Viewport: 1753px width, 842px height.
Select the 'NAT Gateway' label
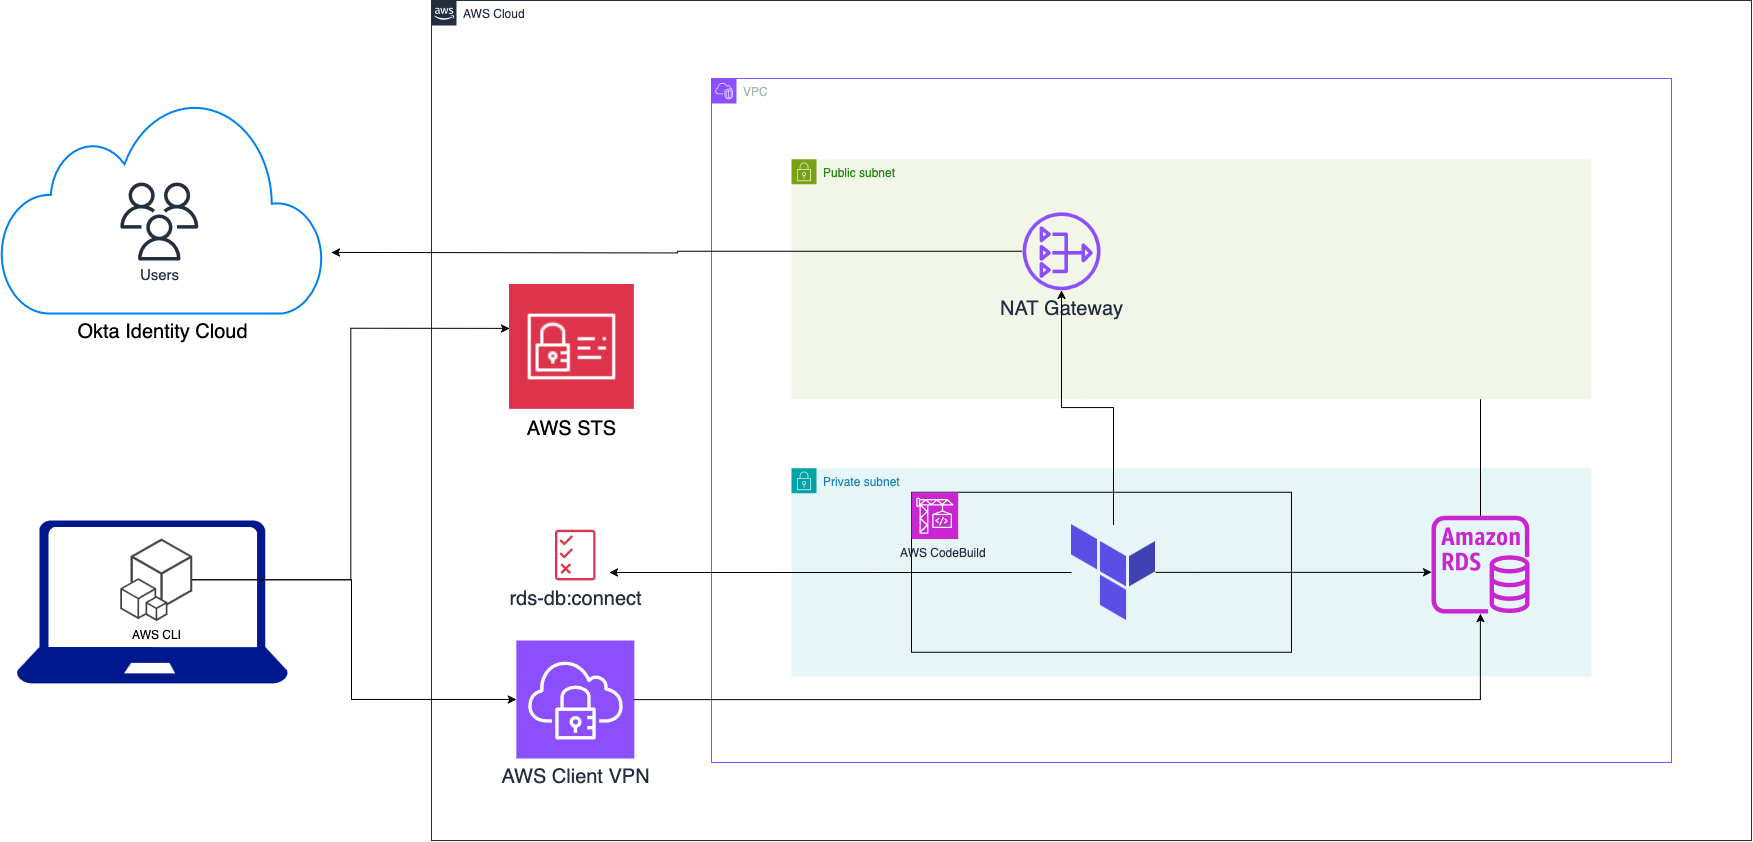click(x=1061, y=308)
